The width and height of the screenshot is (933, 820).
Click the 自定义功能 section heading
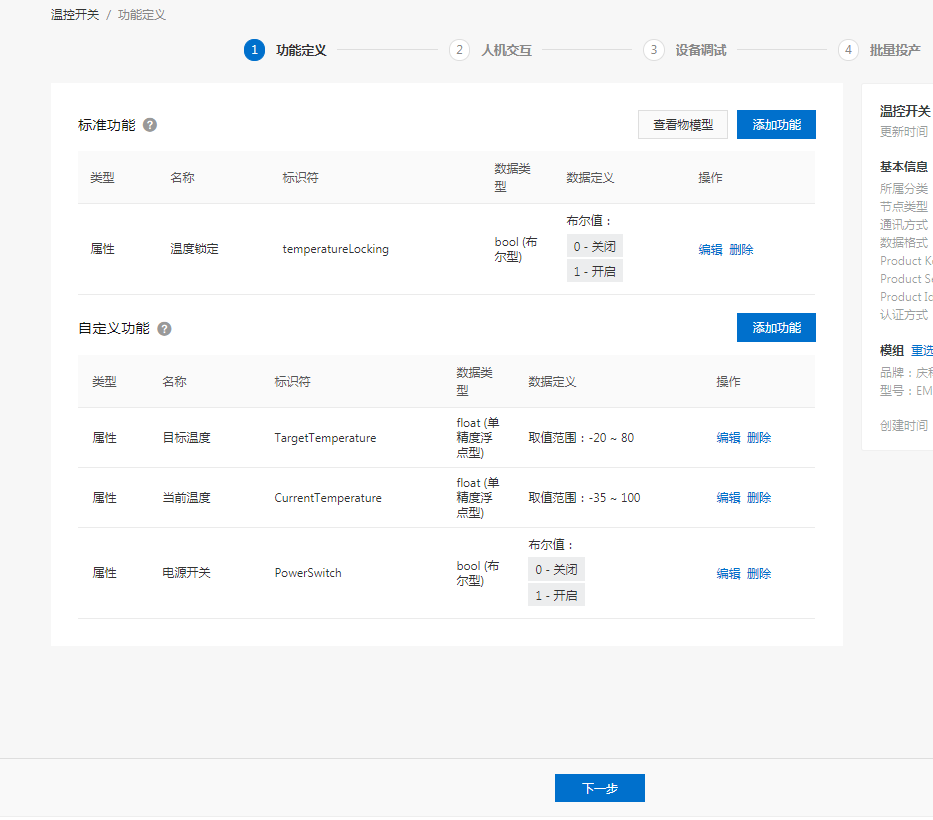point(114,328)
